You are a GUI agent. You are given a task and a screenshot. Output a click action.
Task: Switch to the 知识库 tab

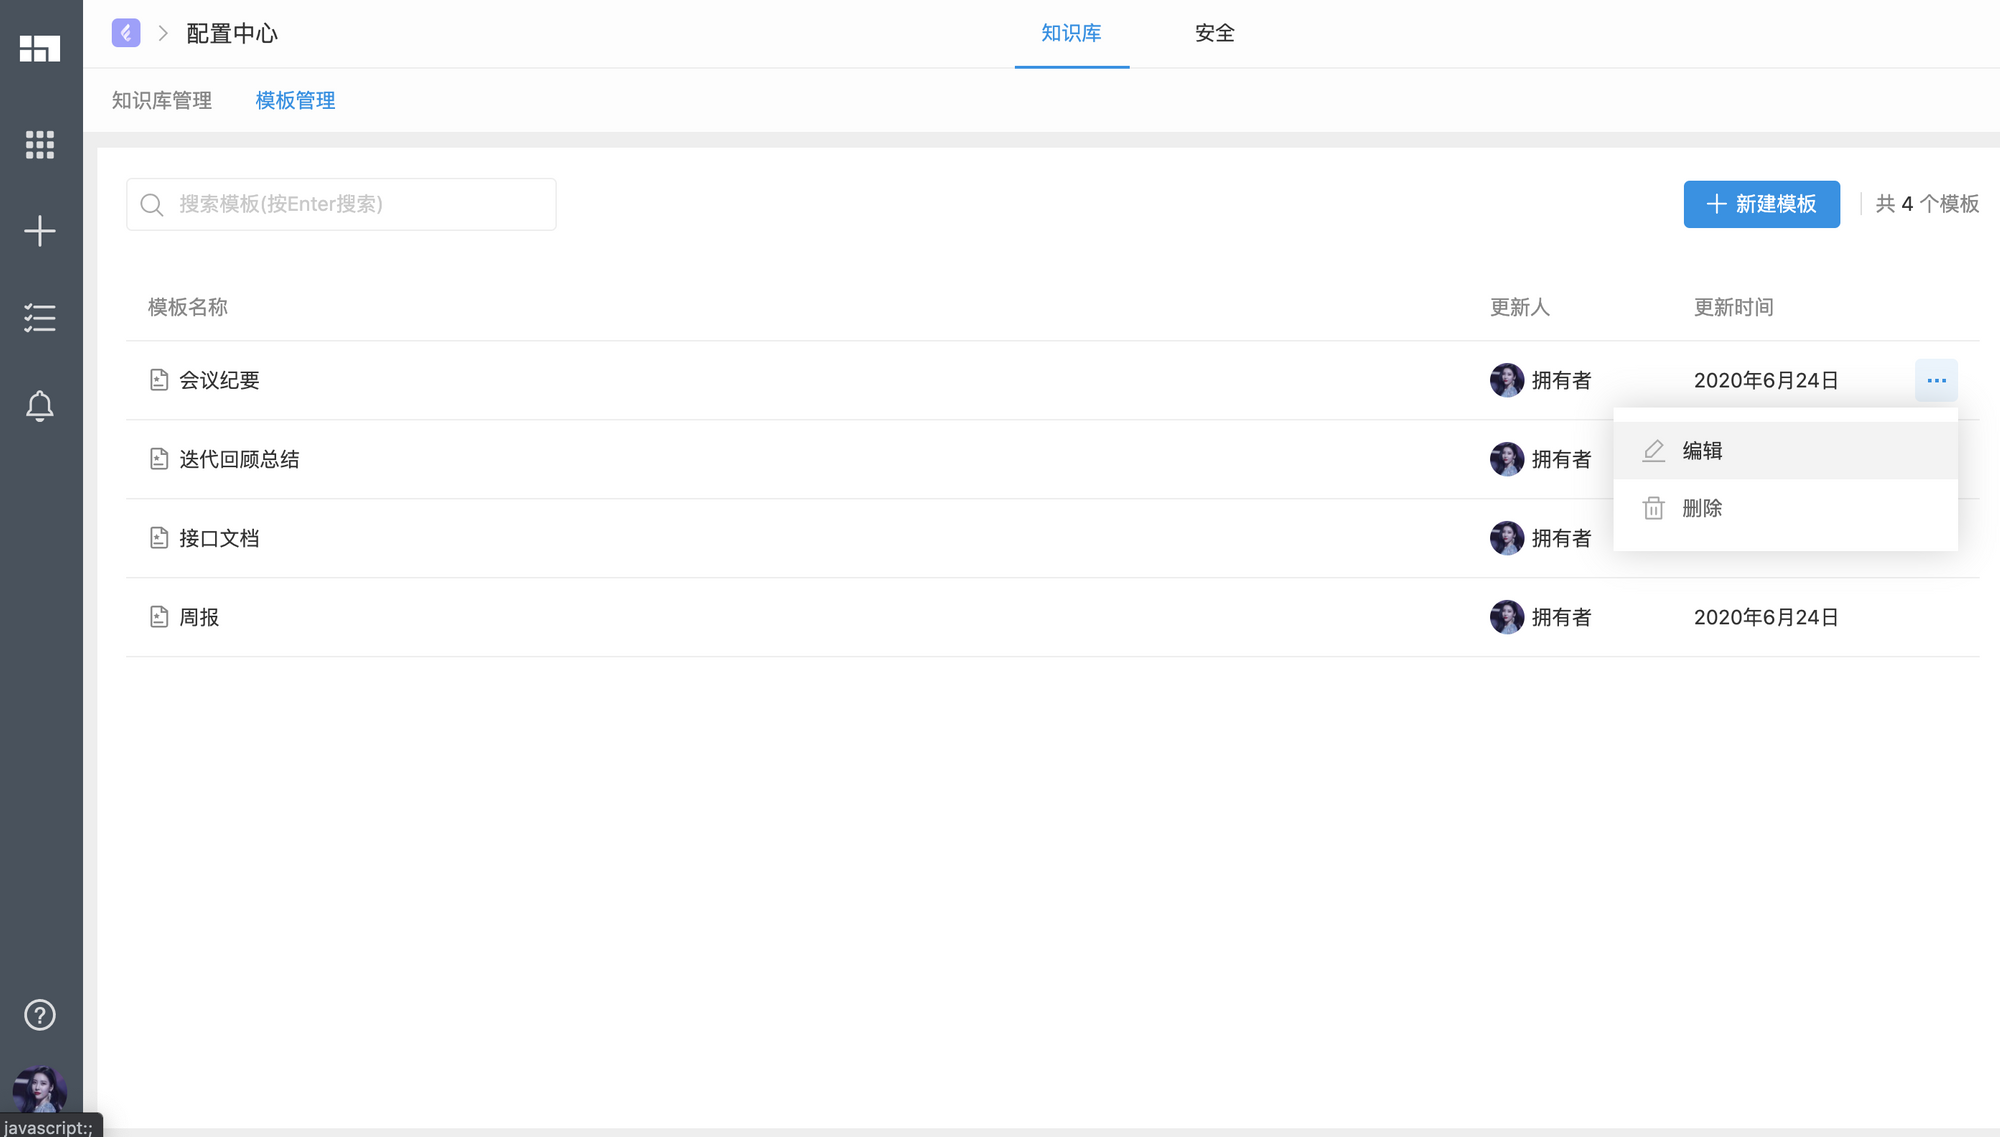[x=1071, y=33]
